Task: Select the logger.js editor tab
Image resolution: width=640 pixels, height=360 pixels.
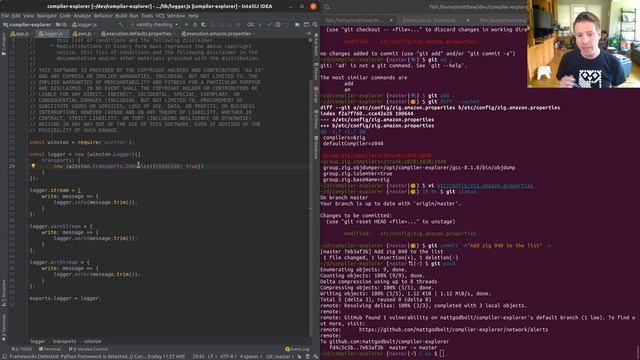Action: [51, 34]
